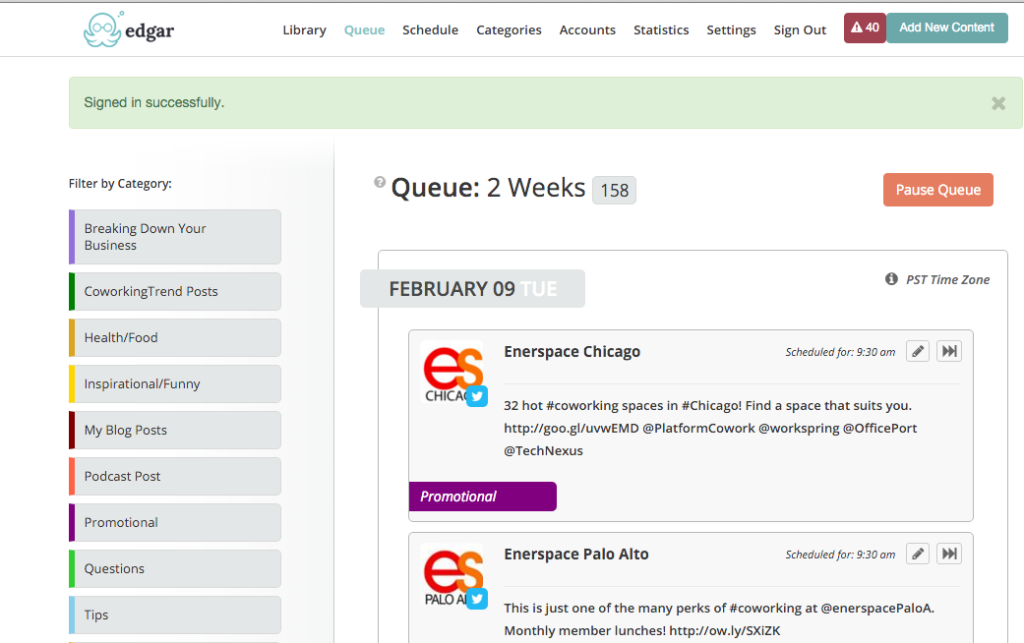Pause the queue
This screenshot has width=1024, height=643.
click(938, 190)
